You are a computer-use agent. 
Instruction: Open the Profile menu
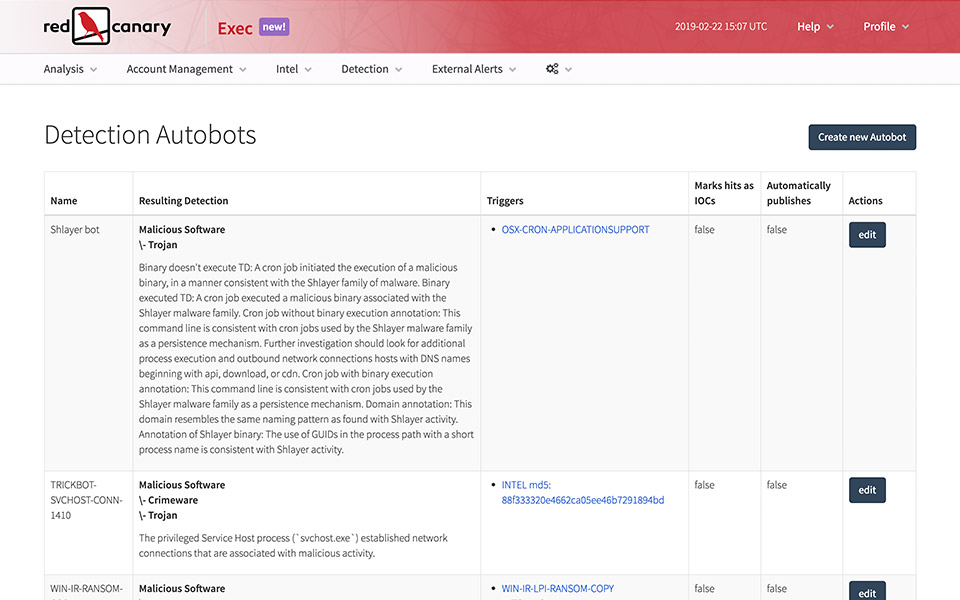pyautogui.click(x=886, y=27)
